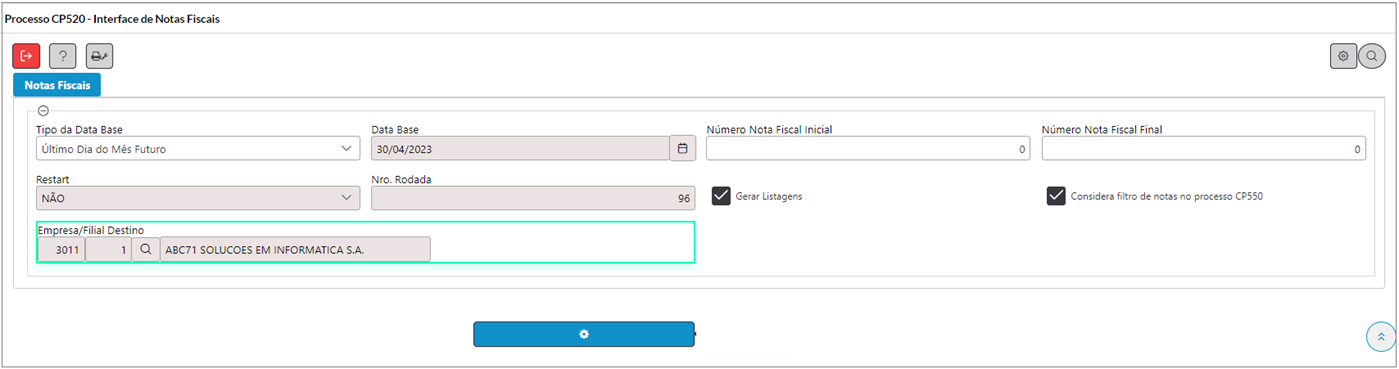Click the Data Base date field
1399x369 pixels.
(520, 148)
